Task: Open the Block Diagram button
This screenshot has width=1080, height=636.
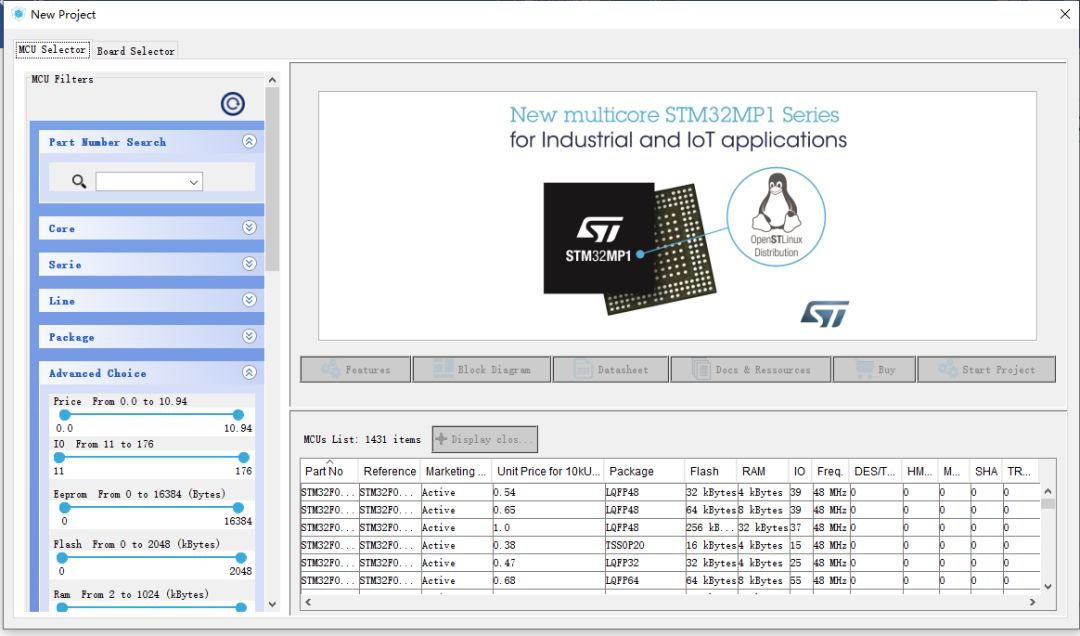Action: tap(481, 369)
